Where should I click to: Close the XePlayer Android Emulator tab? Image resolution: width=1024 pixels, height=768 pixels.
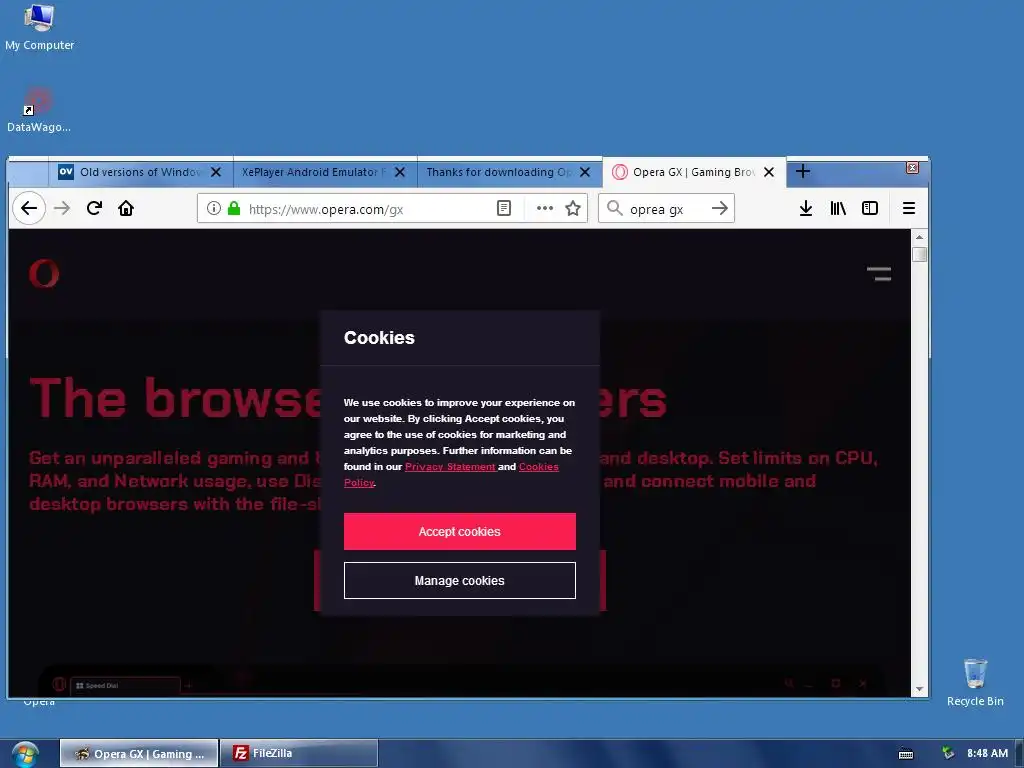tap(400, 172)
